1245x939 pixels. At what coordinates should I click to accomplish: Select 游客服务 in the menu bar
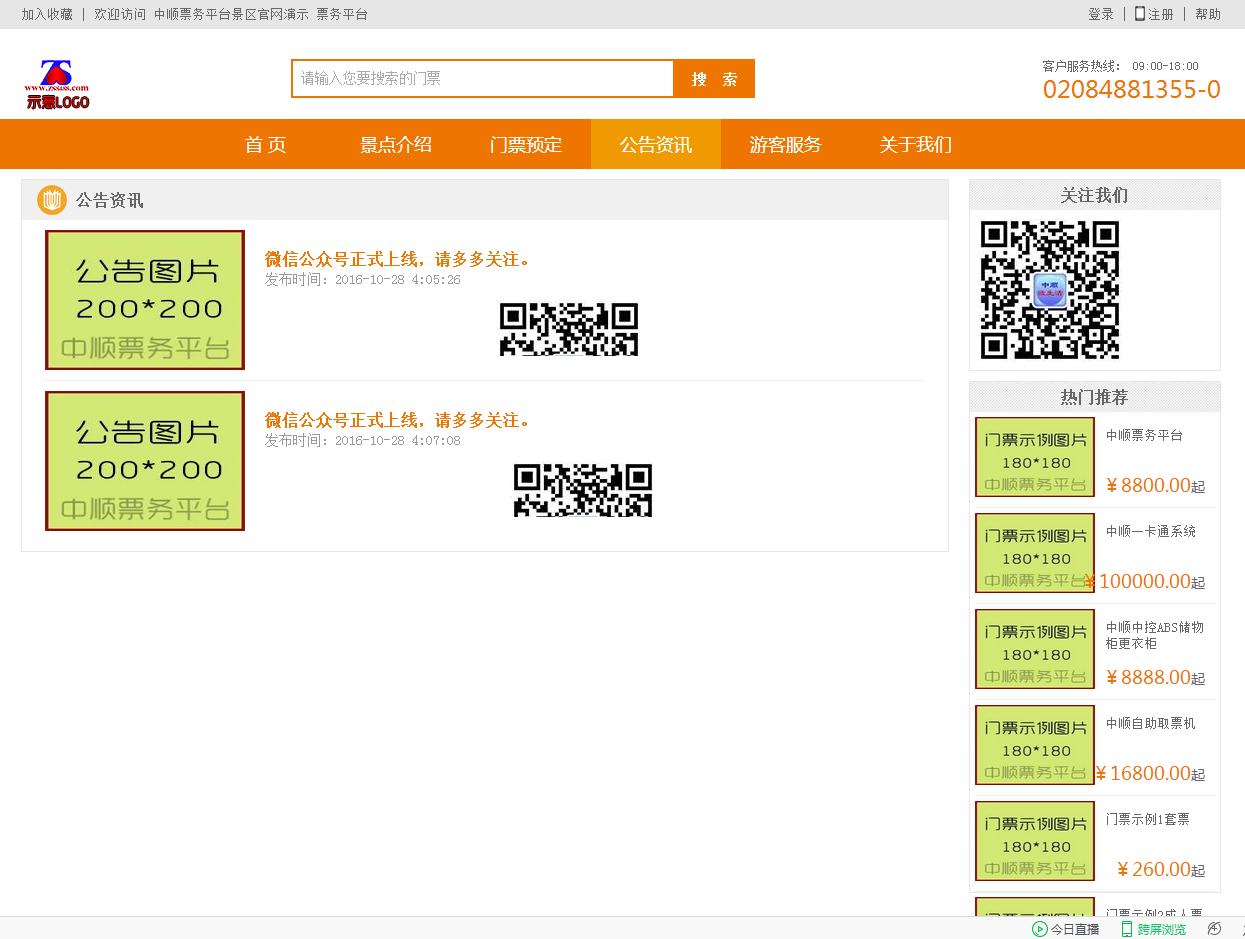(786, 144)
